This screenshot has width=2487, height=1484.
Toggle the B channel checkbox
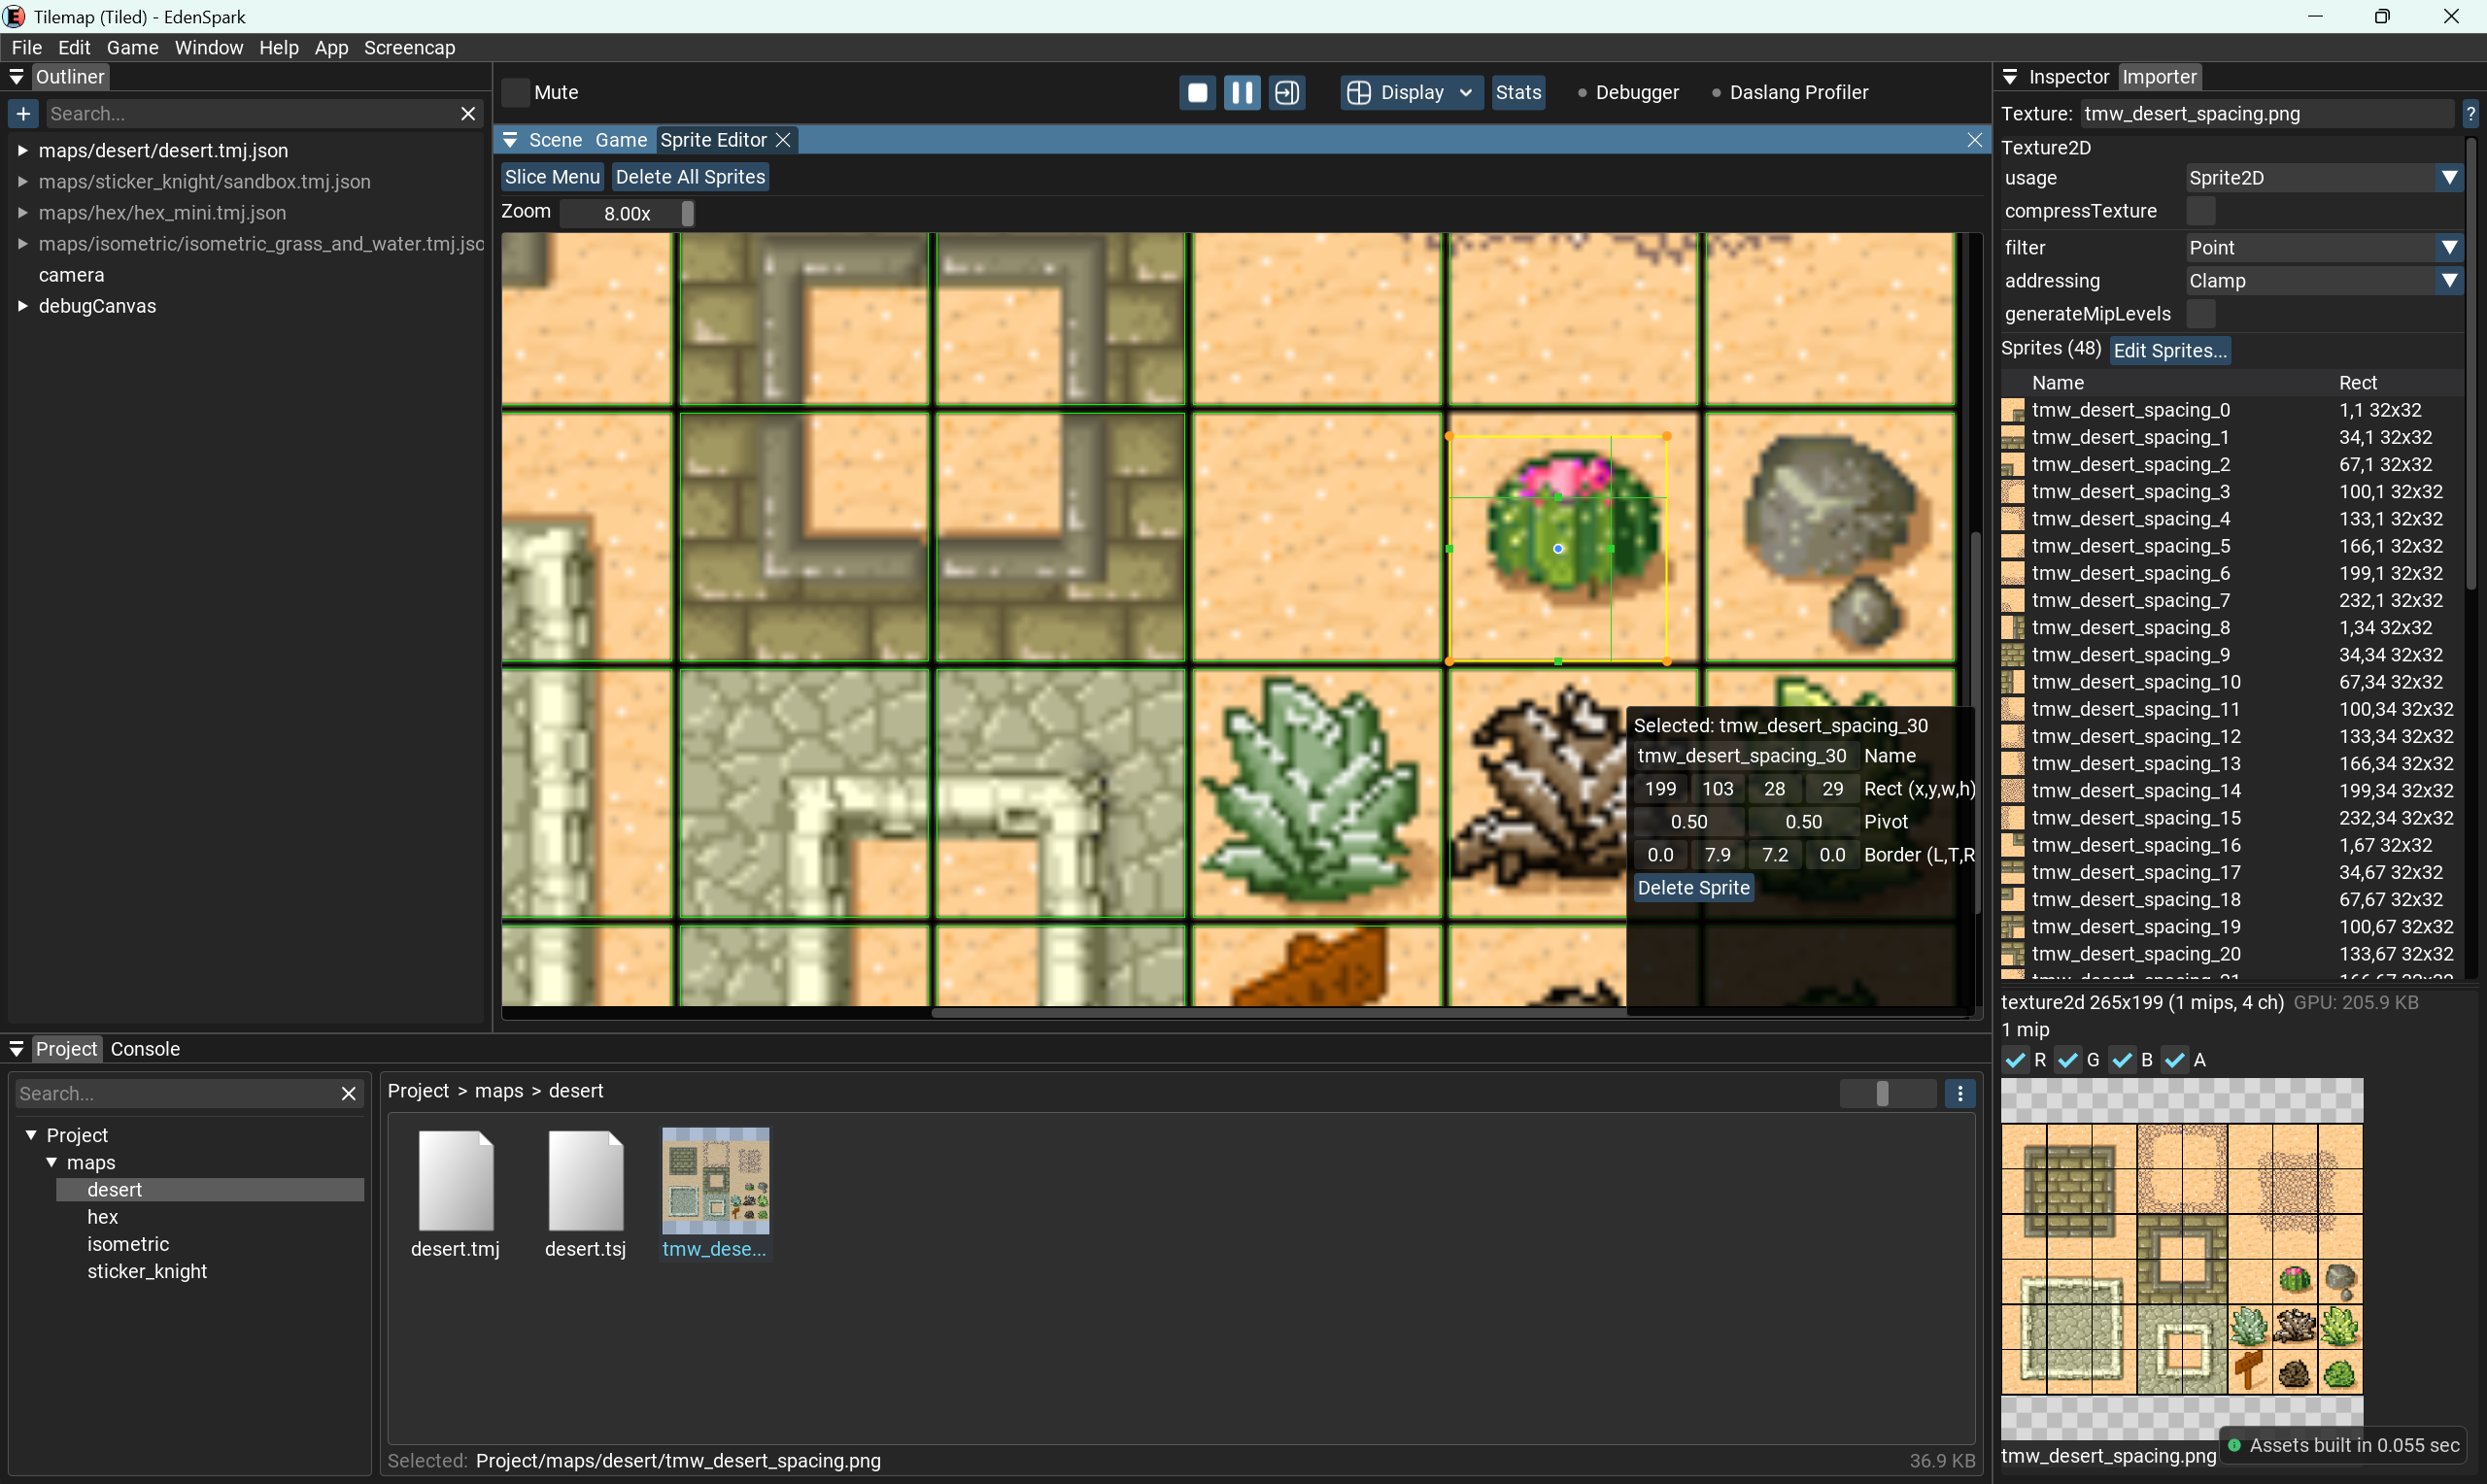click(2121, 1060)
